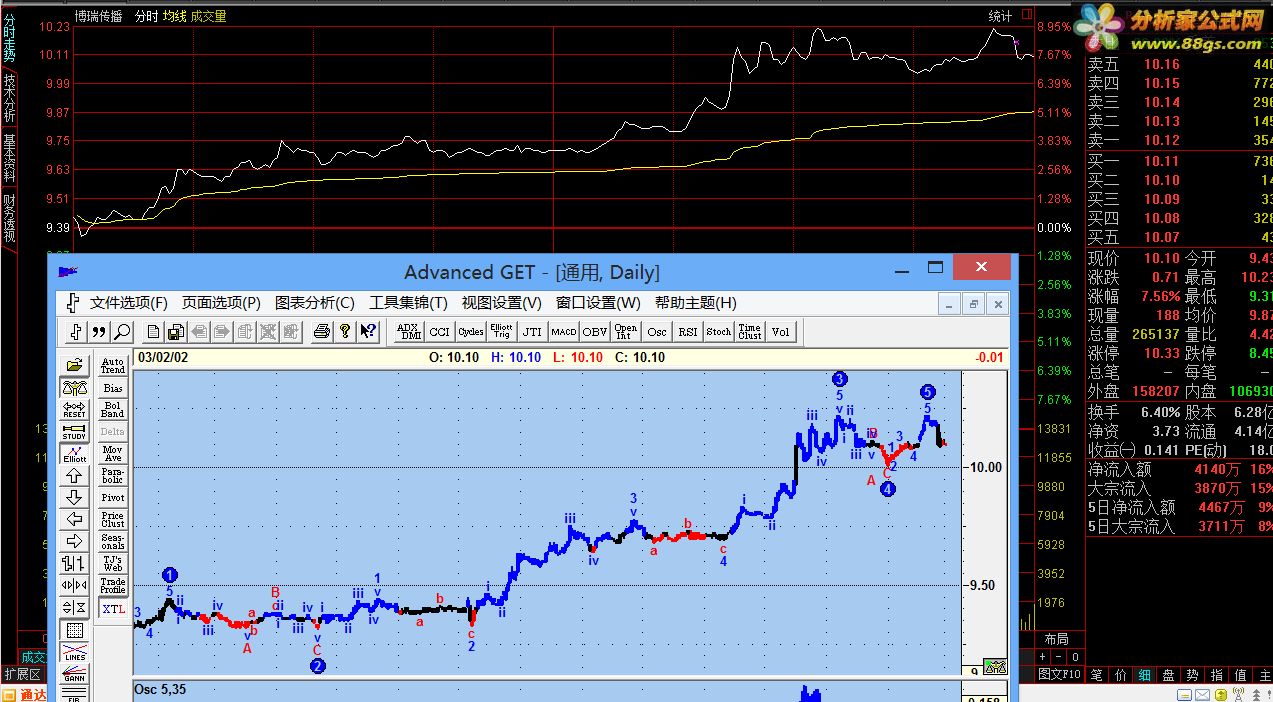Click the right arrow scroll icon
The height and width of the screenshot is (702, 1273).
pos(75,542)
